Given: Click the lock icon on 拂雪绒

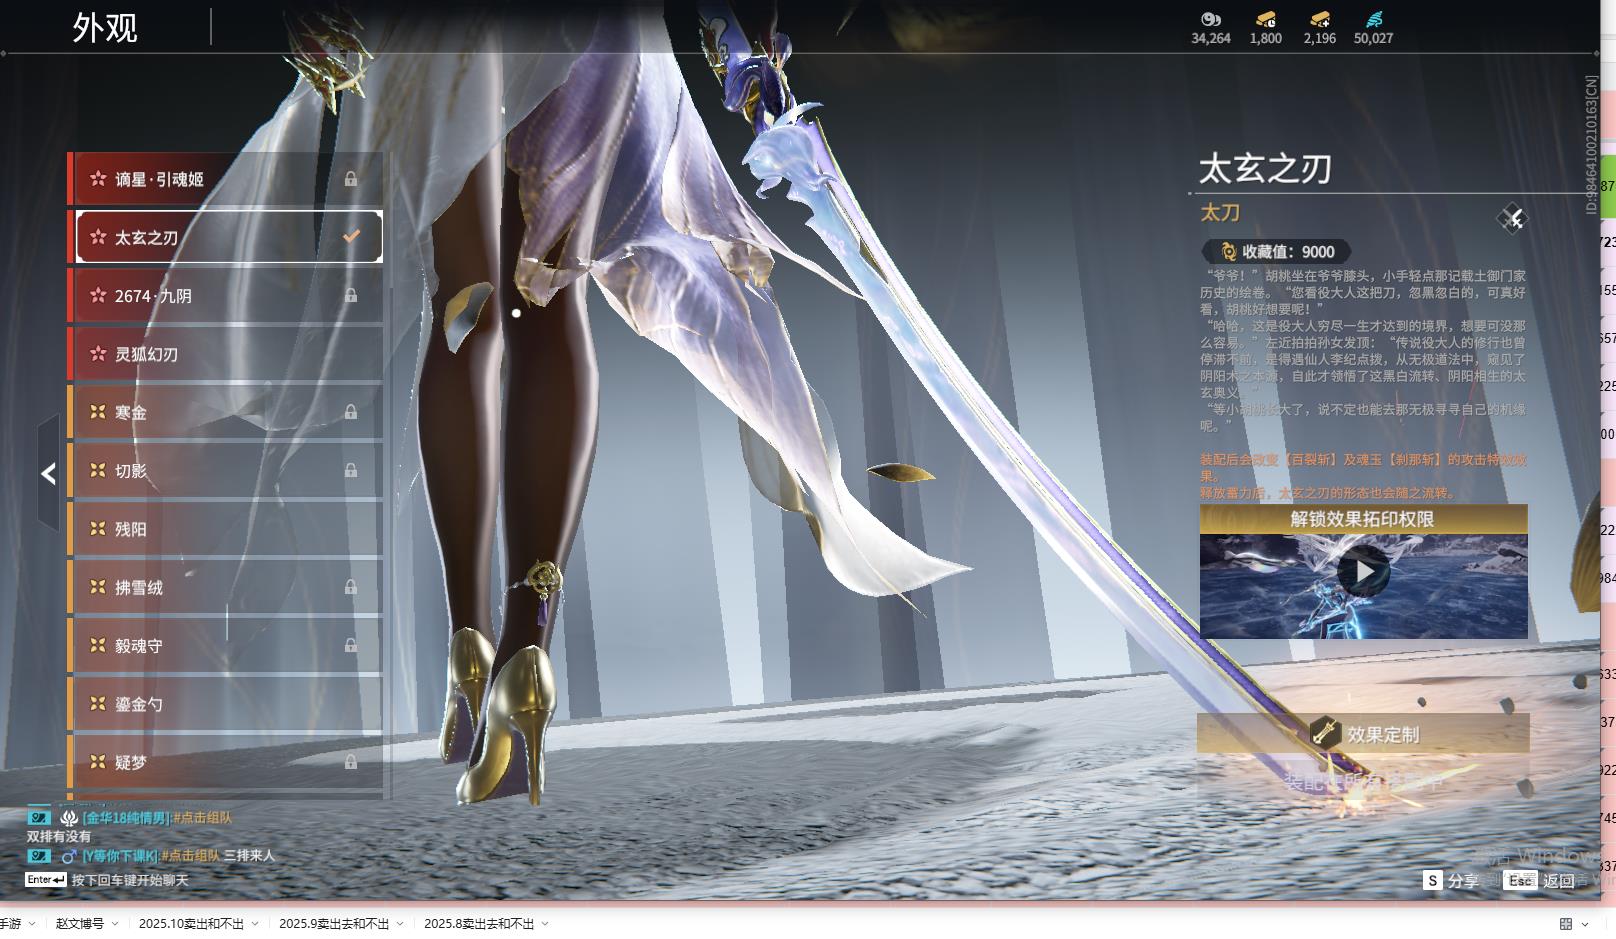Looking at the screenshot, I should pyautogui.click(x=351, y=587).
